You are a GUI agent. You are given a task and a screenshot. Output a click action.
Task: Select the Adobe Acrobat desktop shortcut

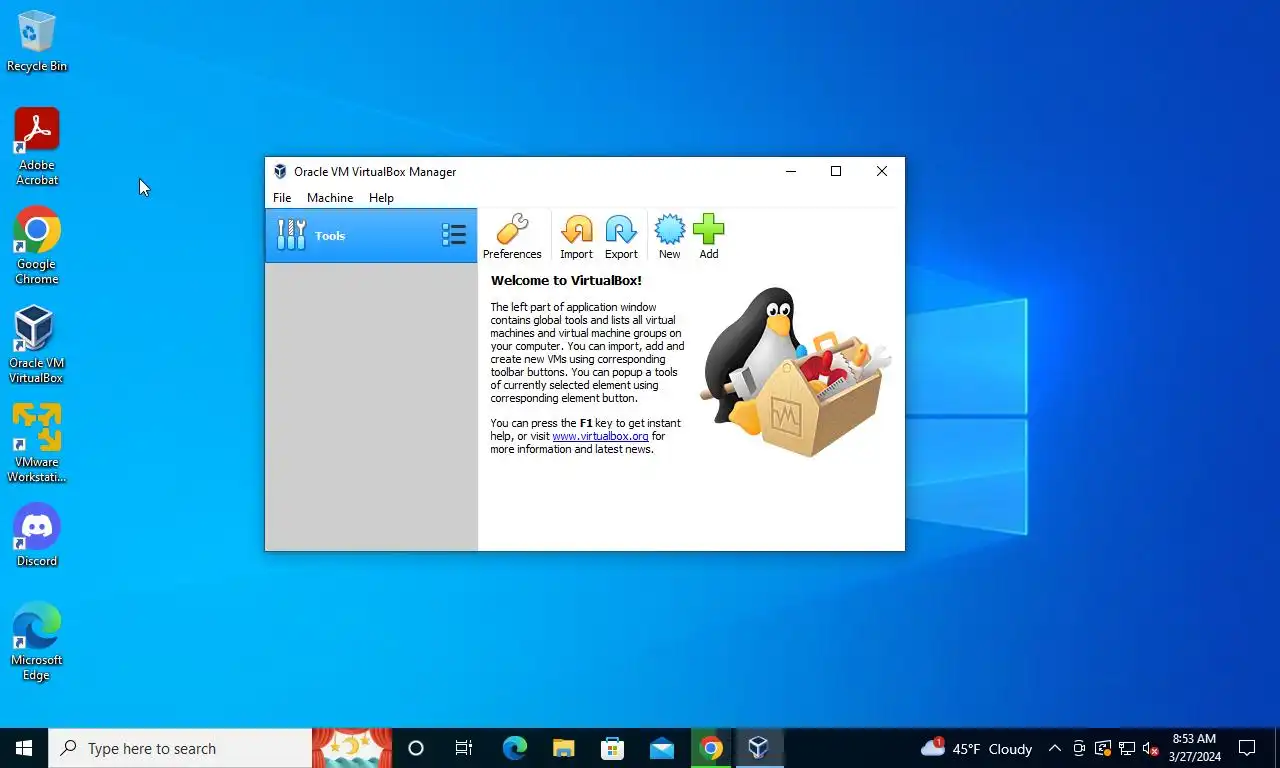coord(36,147)
